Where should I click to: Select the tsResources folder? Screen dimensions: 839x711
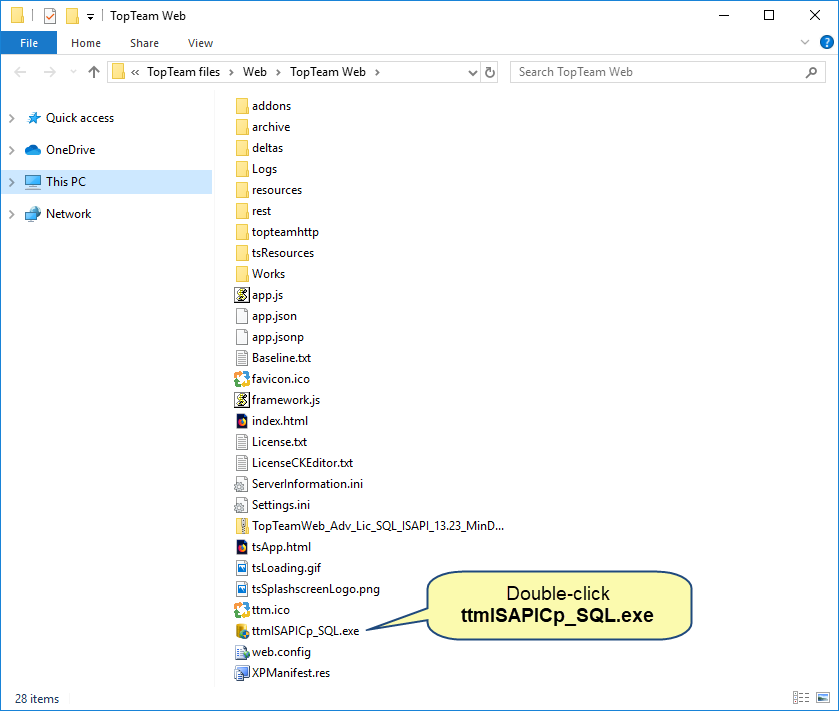(274, 253)
